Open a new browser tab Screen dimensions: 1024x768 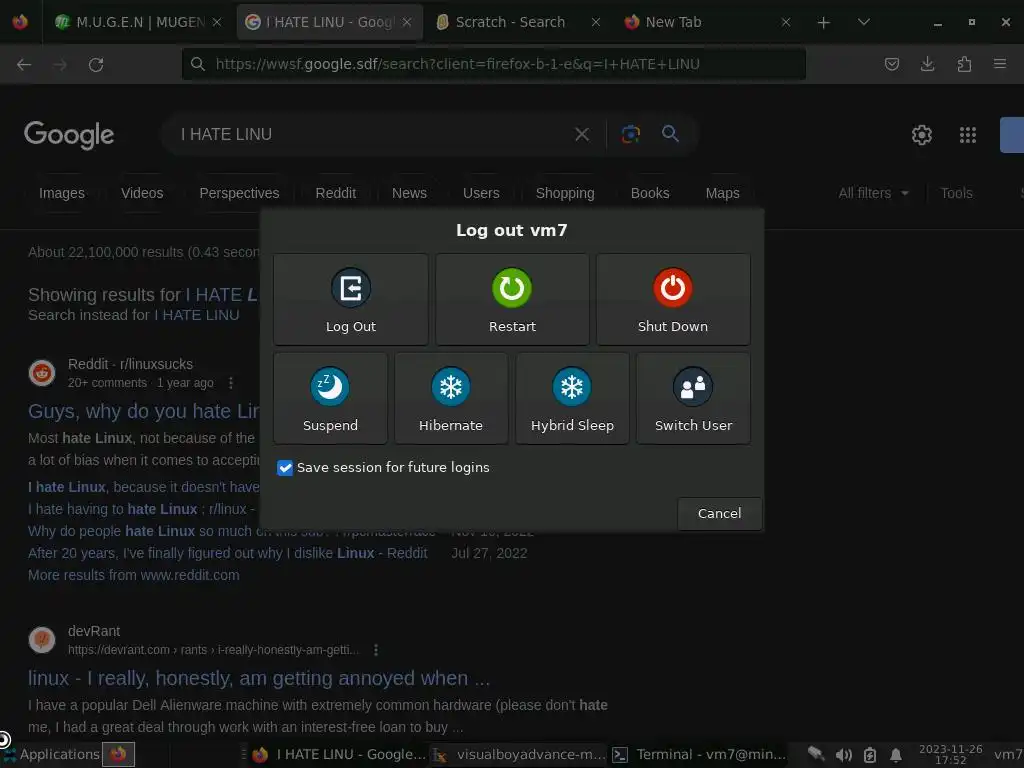point(824,22)
